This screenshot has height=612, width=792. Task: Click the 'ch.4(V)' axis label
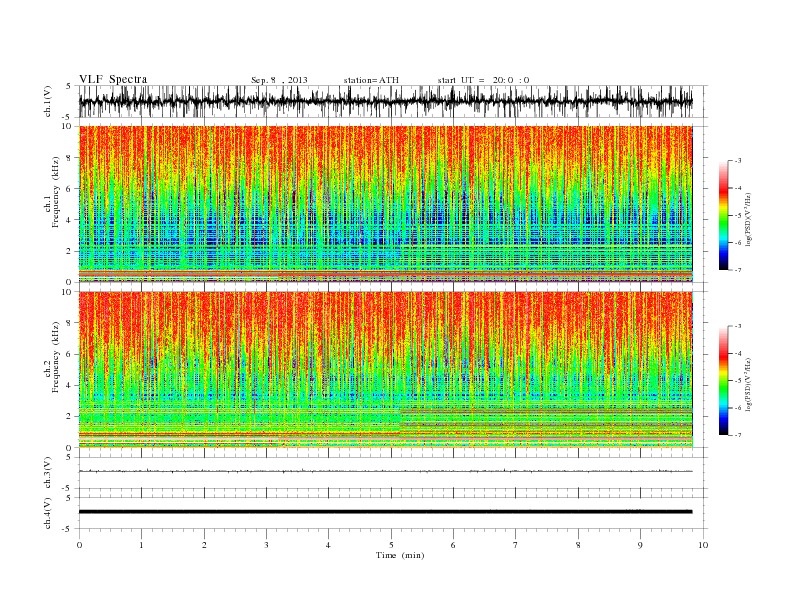pos(48,513)
